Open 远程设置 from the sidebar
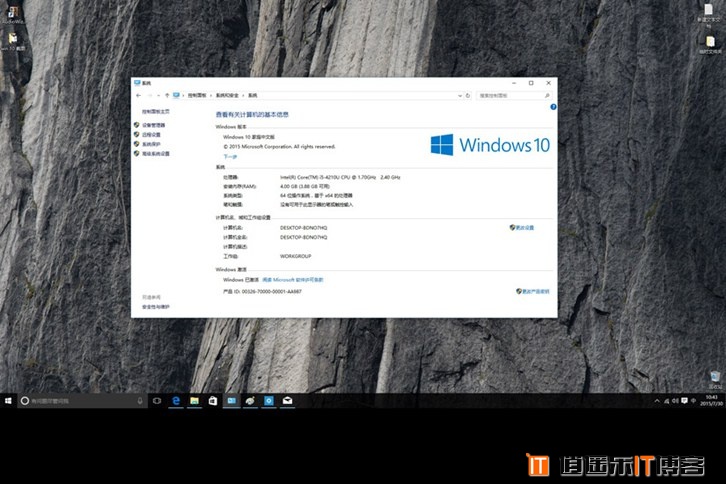This screenshot has width=726, height=484. click(x=151, y=135)
